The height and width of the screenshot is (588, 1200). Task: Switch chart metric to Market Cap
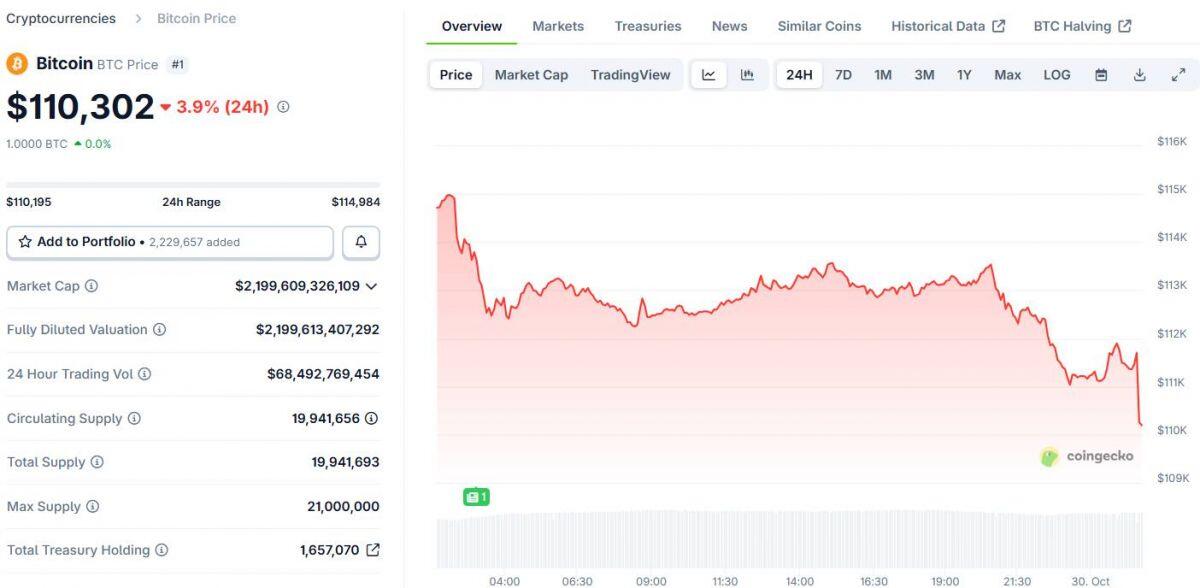pos(531,74)
